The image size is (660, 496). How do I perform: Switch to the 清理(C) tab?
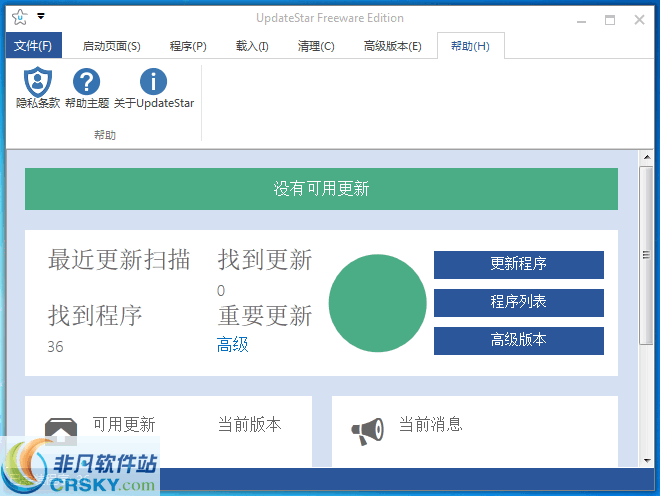pyautogui.click(x=316, y=46)
